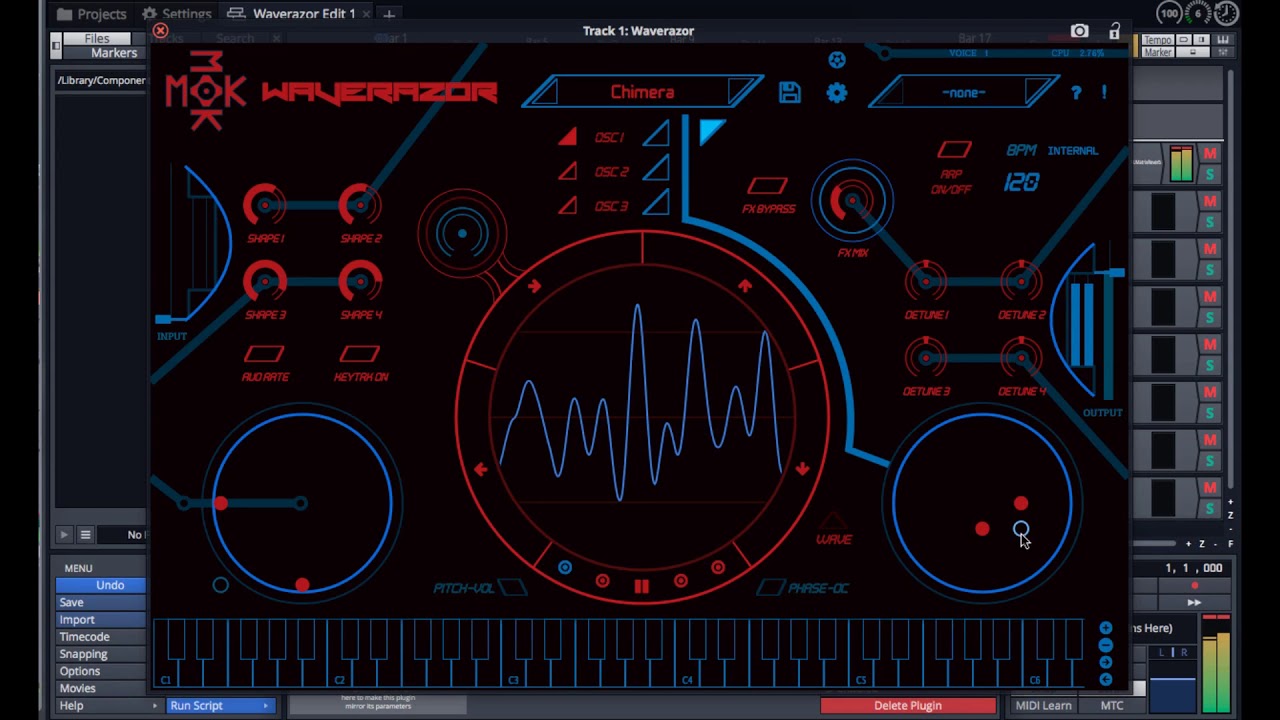The height and width of the screenshot is (720, 1280).
Task: Toggle the PHASE-DC switch
Action: coord(771,588)
